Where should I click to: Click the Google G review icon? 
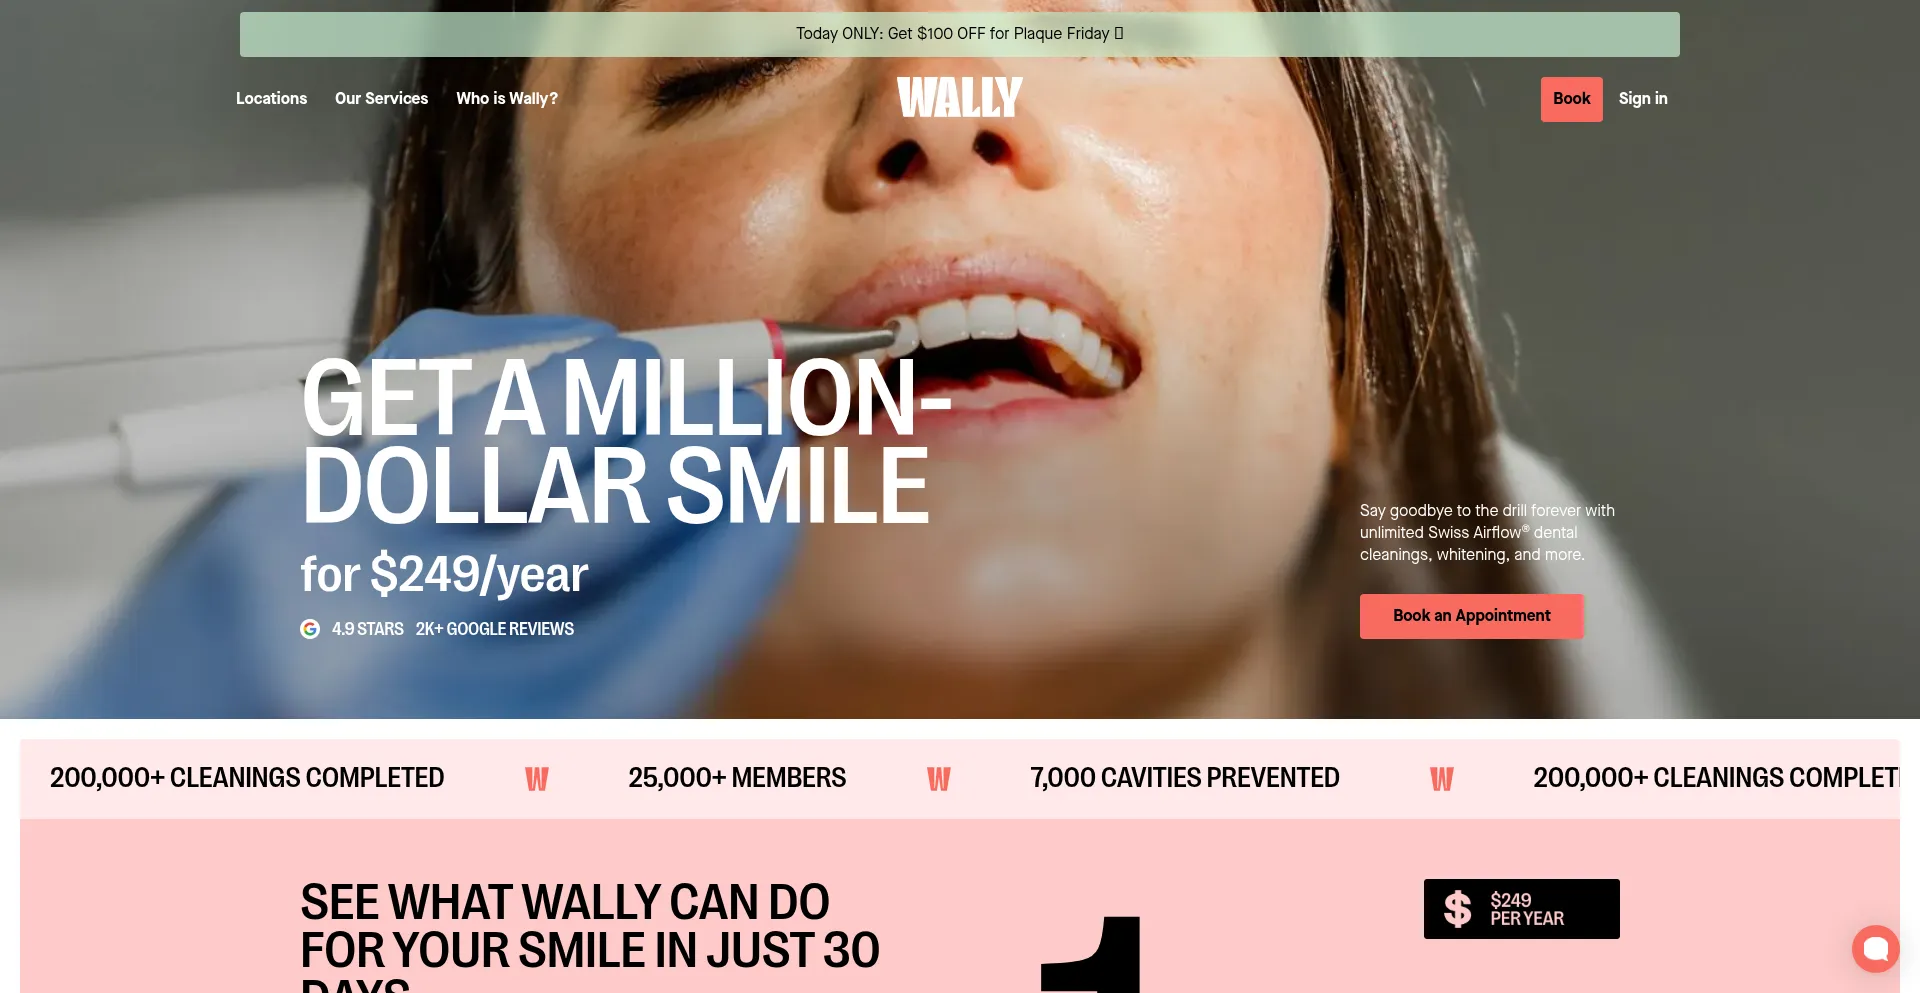click(310, 629)
